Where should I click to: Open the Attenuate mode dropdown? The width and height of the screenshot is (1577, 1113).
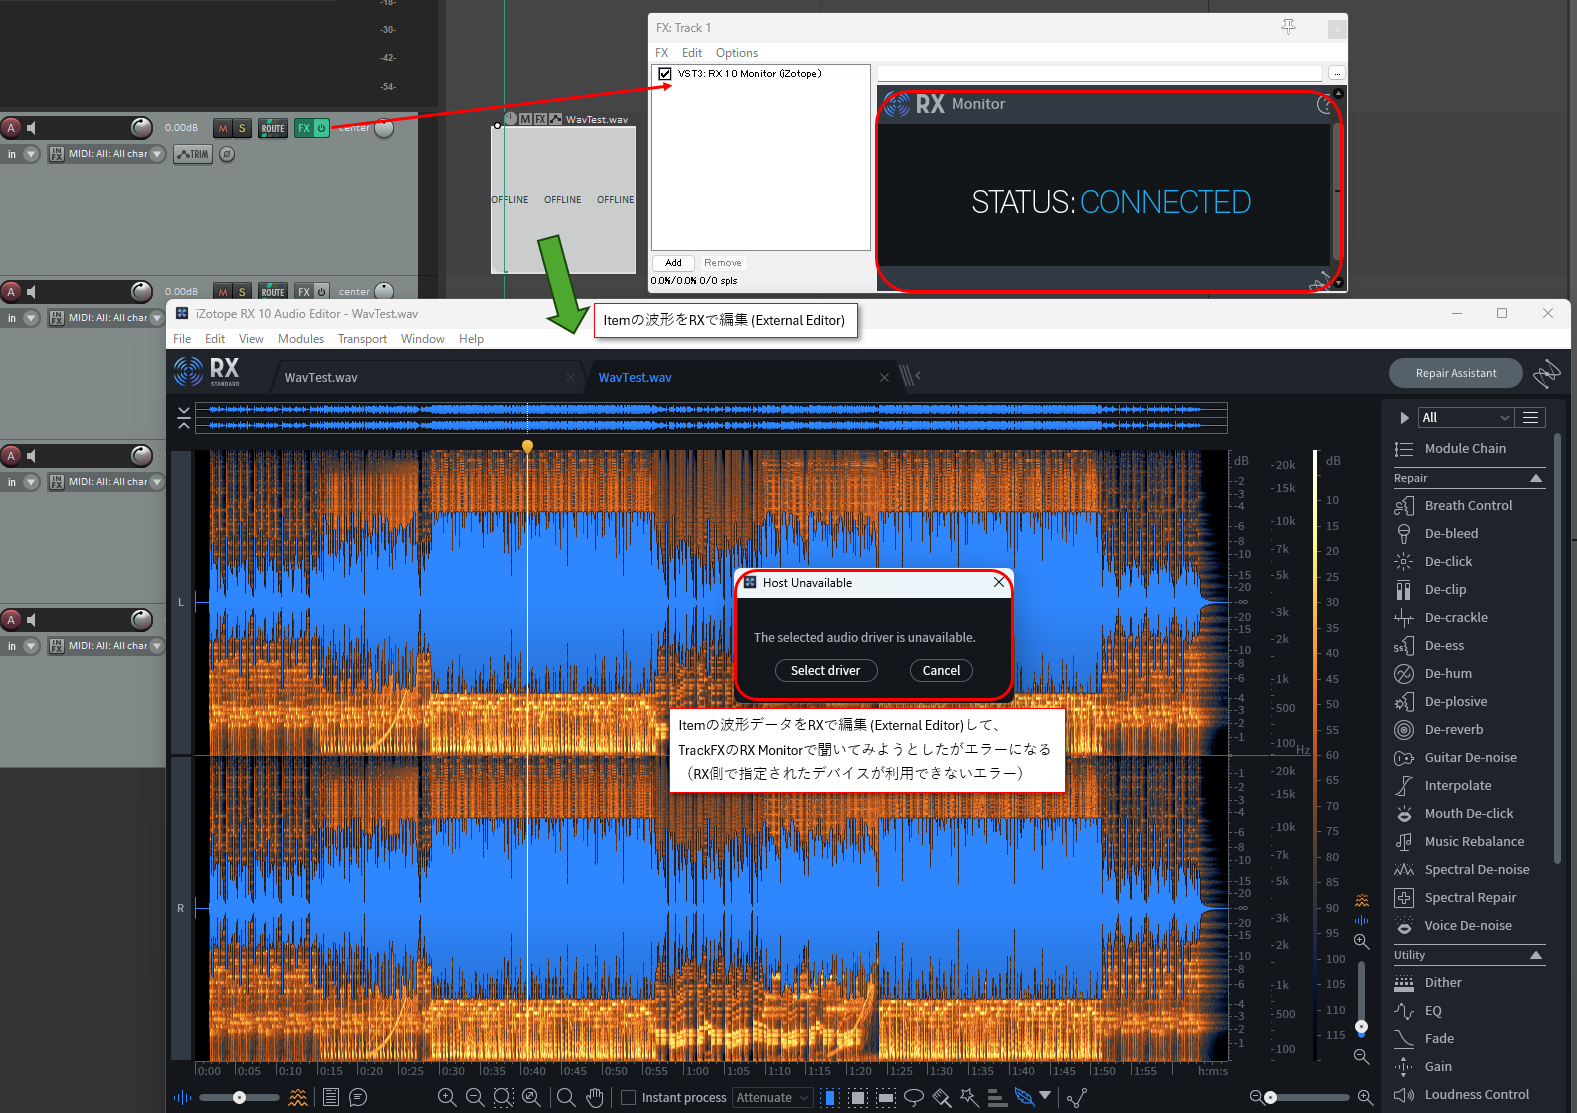[x=772, y=1097]
